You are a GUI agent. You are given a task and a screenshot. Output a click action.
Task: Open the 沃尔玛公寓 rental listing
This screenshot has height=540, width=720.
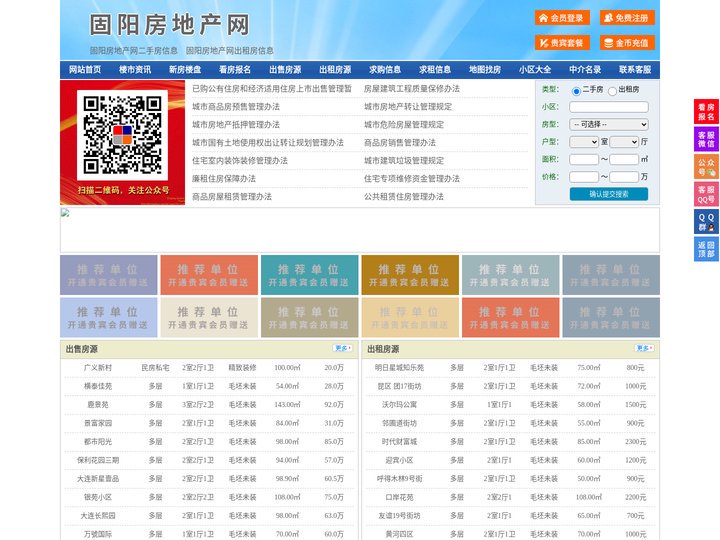pyautogui.click(x=399, y=405)
